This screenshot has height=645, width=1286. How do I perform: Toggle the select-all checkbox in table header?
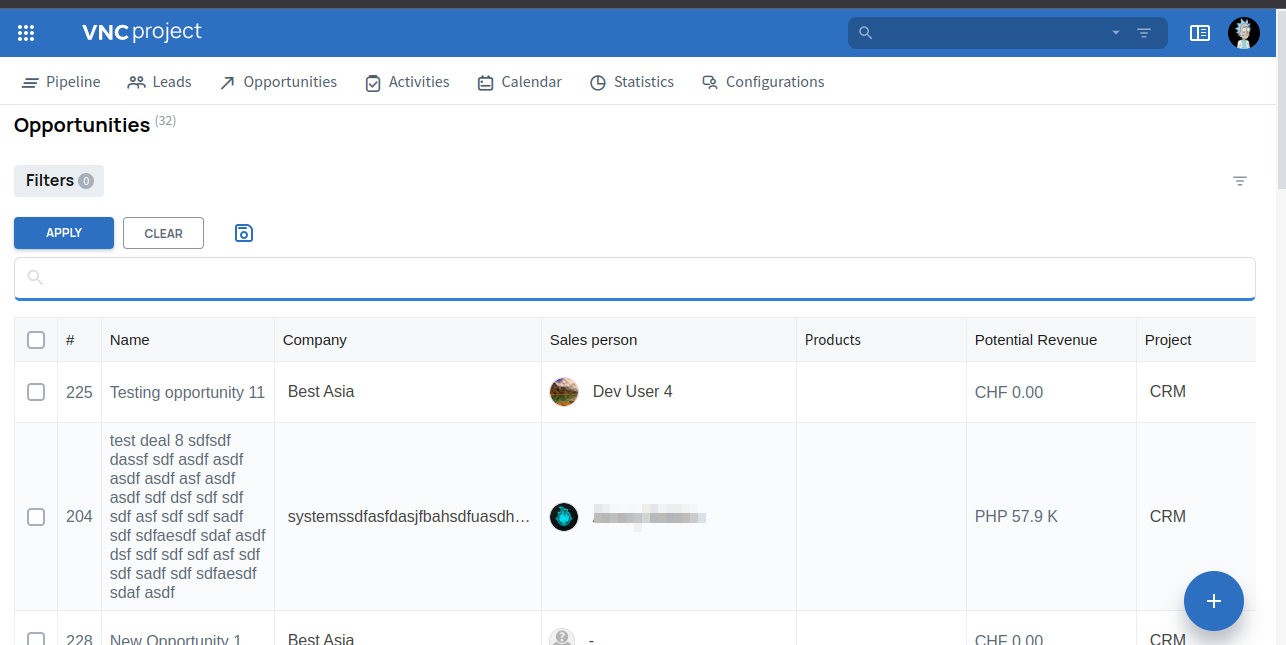point(36,340)
